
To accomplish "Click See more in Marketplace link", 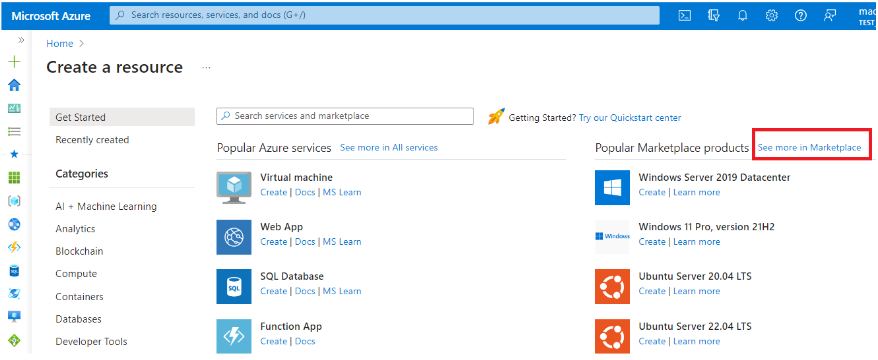I will (809, 148).
